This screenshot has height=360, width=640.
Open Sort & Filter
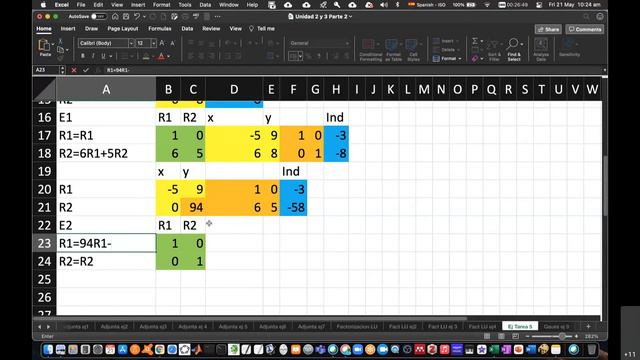(x=494, y=50)
